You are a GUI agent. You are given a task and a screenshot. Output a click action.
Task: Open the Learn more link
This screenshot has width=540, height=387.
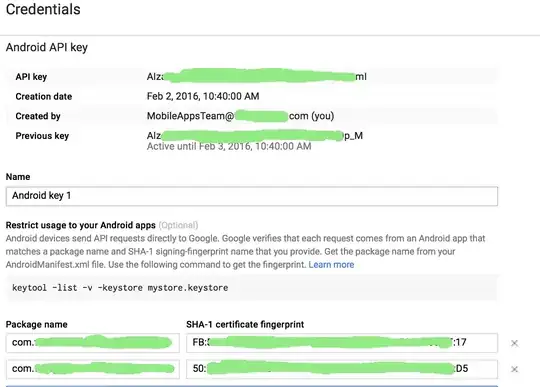pyautogui.click(x=331, y=264)
